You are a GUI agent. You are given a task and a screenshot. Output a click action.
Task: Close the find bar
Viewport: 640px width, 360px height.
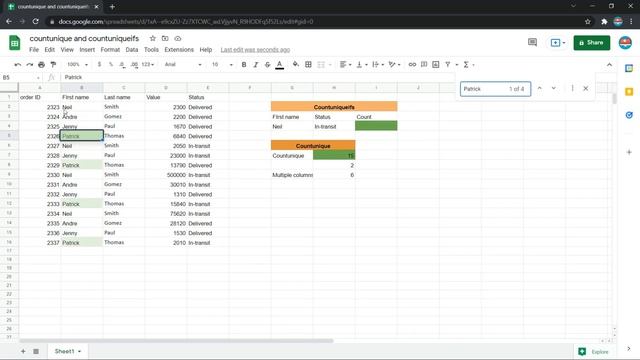point(586,88)
